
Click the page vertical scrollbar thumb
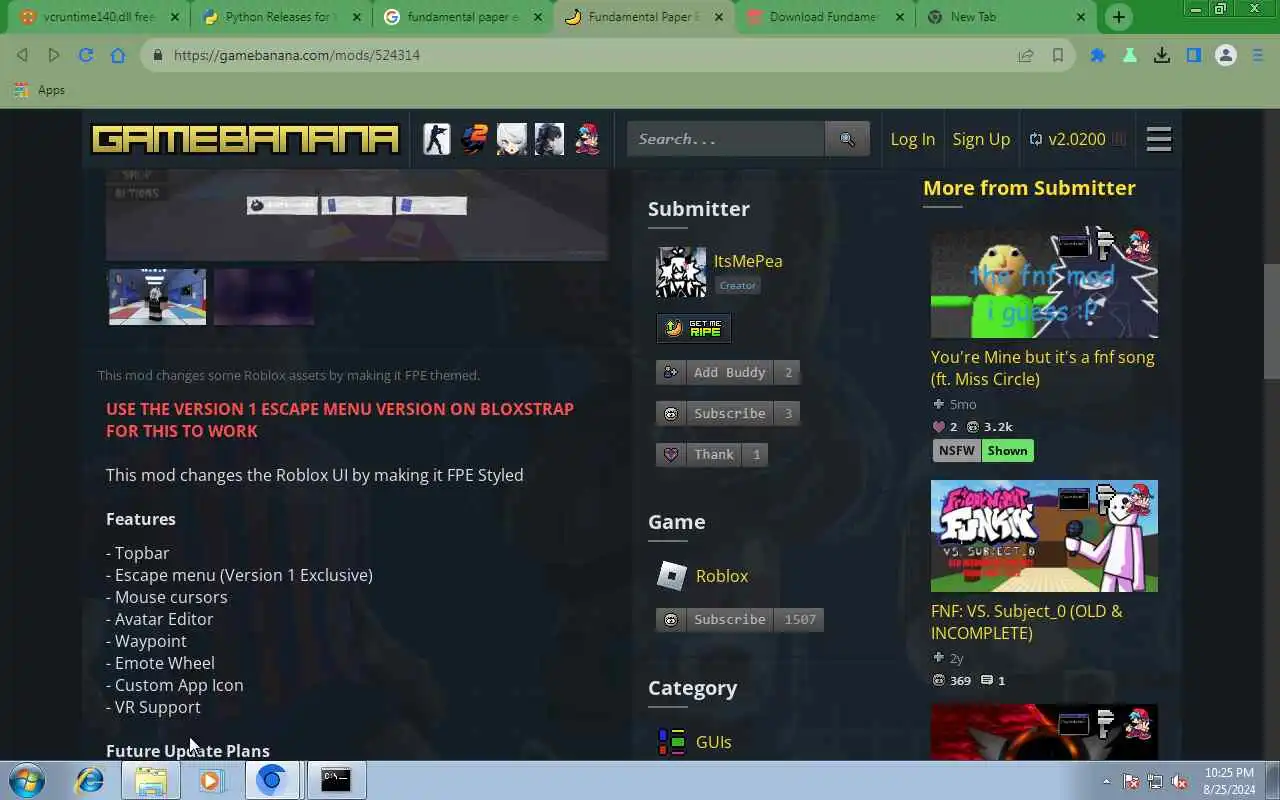(1271, 320)
